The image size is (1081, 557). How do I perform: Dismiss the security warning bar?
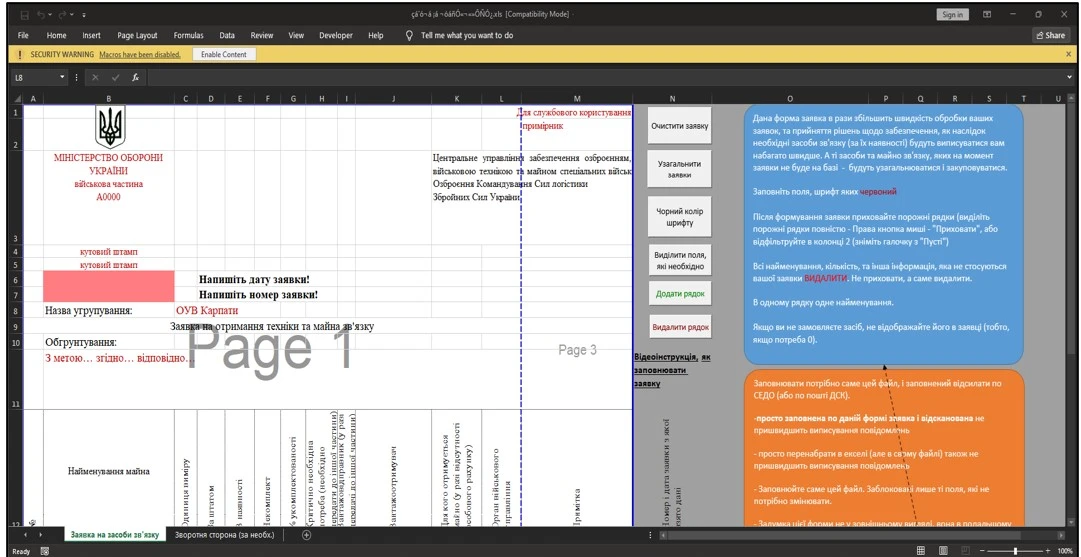1069,54
